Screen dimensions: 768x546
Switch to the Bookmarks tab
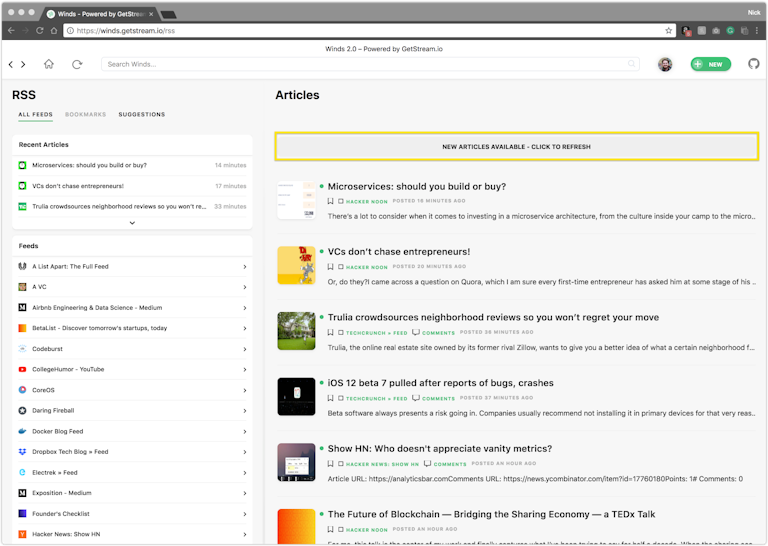[x=85, y=115]
